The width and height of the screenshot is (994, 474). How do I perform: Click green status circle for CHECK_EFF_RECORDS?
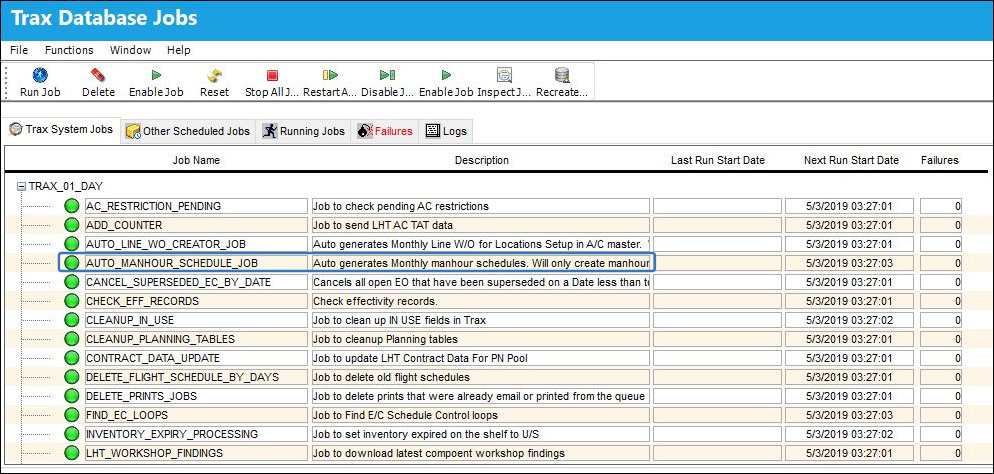tap(72, 301)
